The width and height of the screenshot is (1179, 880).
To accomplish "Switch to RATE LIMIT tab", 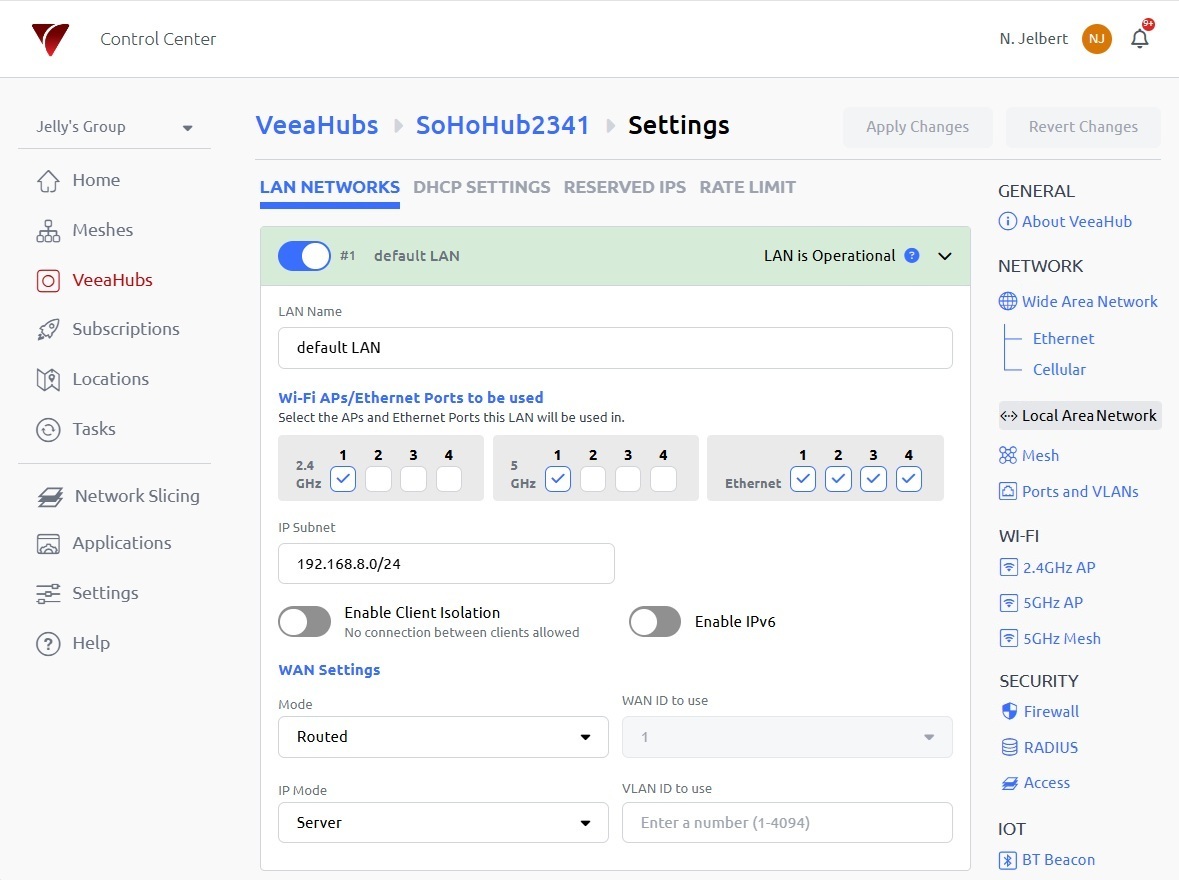I will pos(747,187).
